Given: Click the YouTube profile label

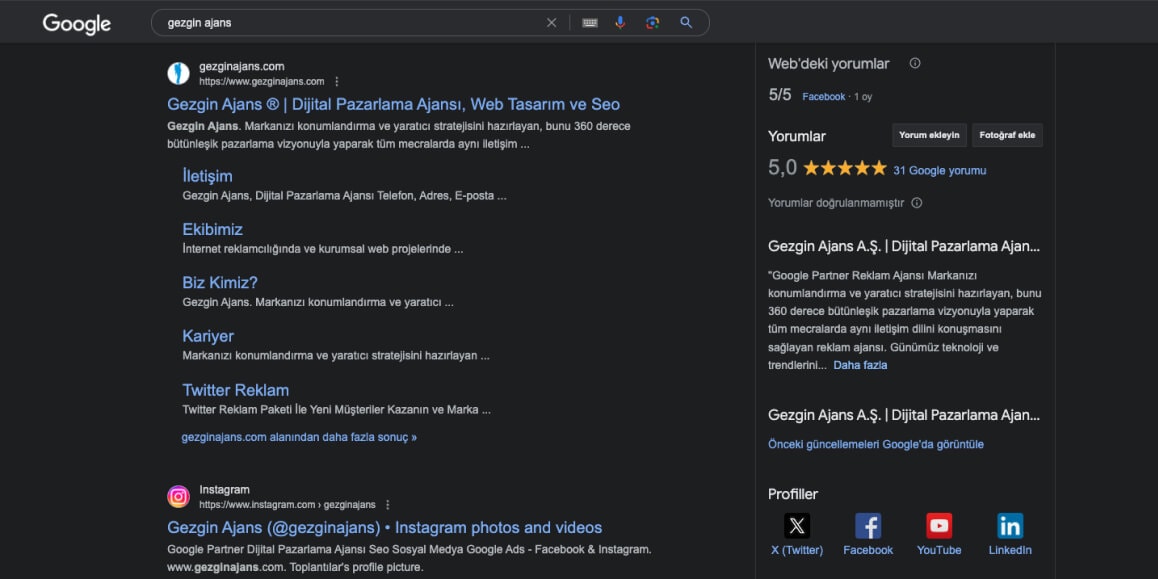Looking at the screenshot, I should [939, 550].
